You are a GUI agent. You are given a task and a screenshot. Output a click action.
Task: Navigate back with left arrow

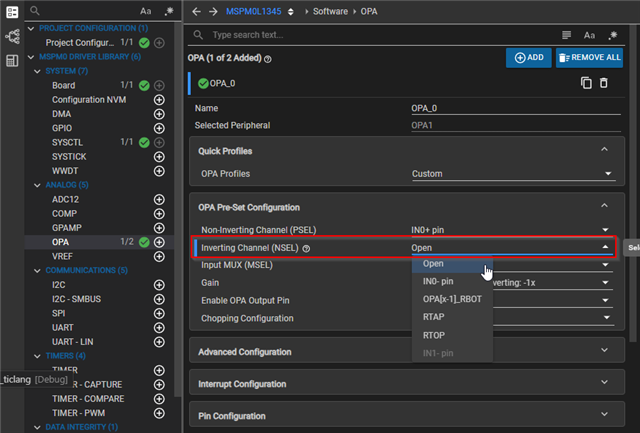[x=196, y=11]
